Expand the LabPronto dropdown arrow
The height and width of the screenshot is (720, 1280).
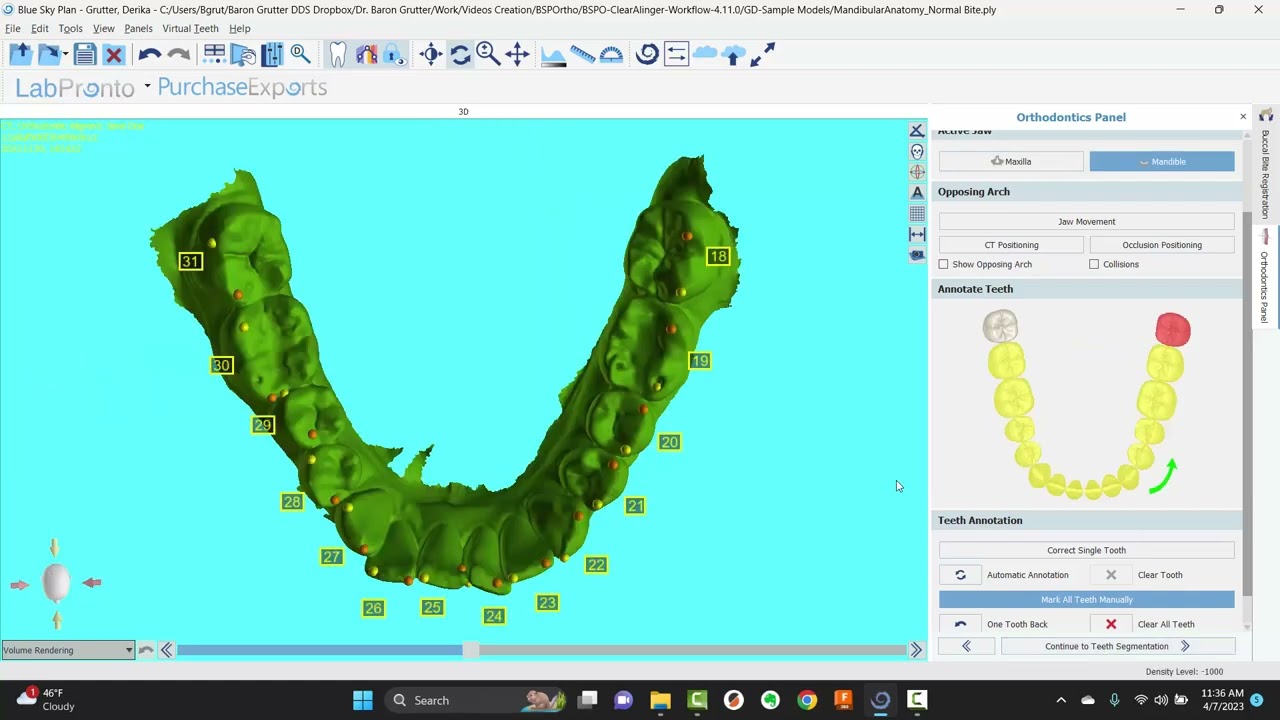tap(147, 86)
